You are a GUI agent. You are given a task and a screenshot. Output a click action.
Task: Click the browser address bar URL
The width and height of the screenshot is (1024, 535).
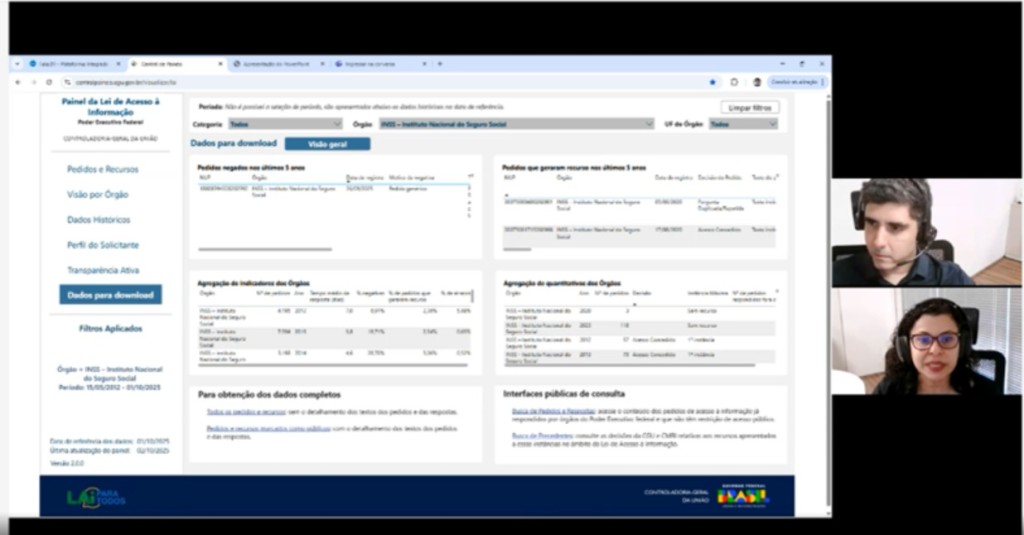tap(126, 82)
